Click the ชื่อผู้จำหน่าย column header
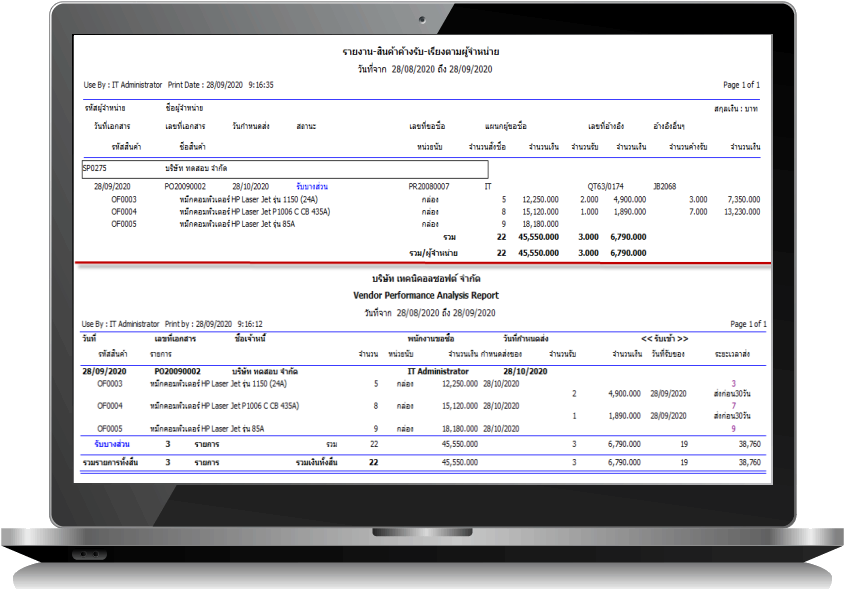Screen dimensions: 844x589 pos(185,108)
